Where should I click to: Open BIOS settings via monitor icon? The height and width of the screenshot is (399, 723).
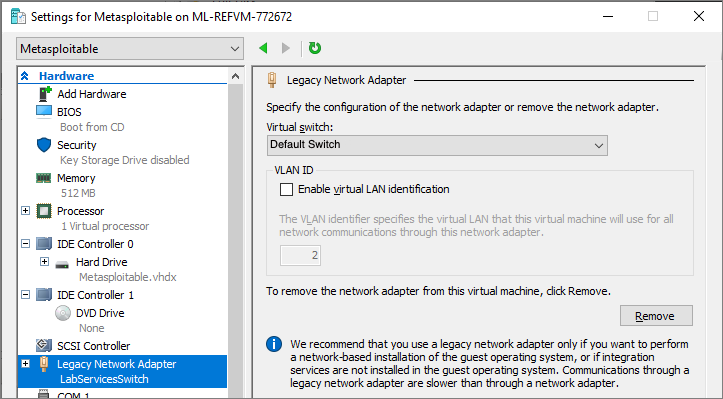pyautogui.click(x=44, y=112)
